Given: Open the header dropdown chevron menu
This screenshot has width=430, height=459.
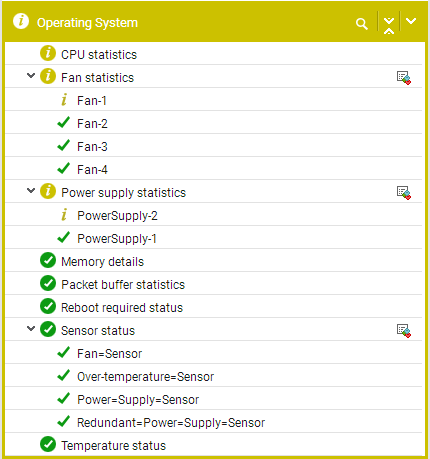Looking at the screenshot, I should 411,21.
